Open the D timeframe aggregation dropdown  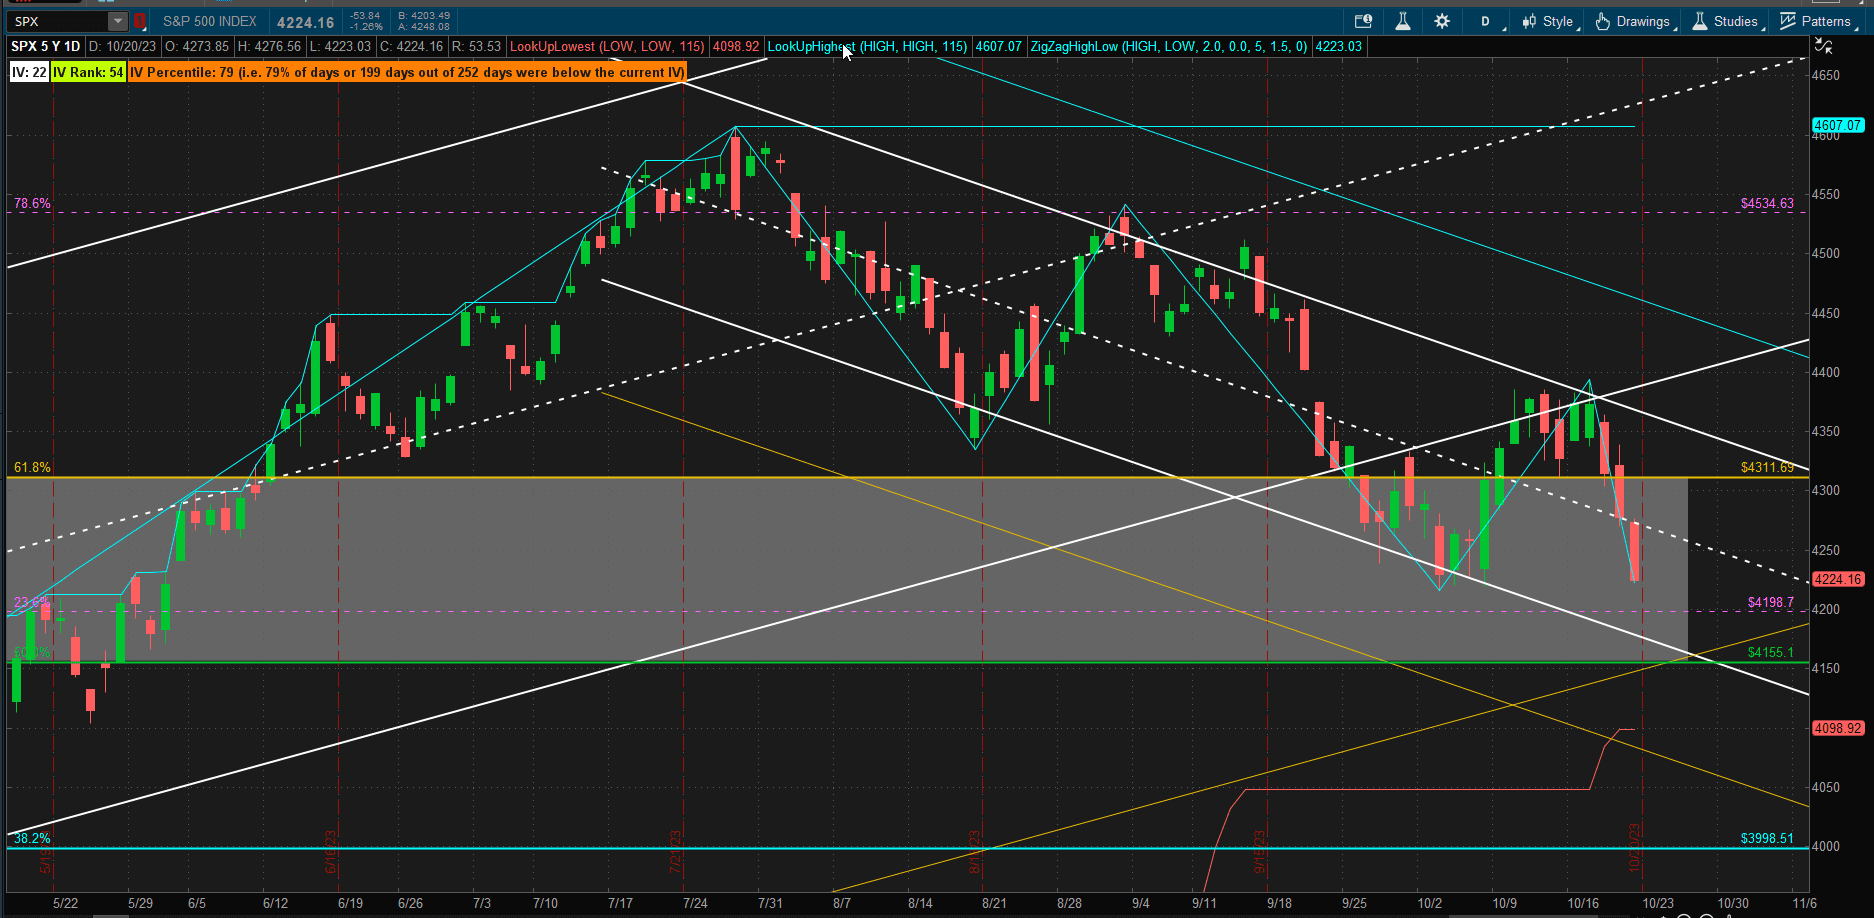pos(1488,21)
